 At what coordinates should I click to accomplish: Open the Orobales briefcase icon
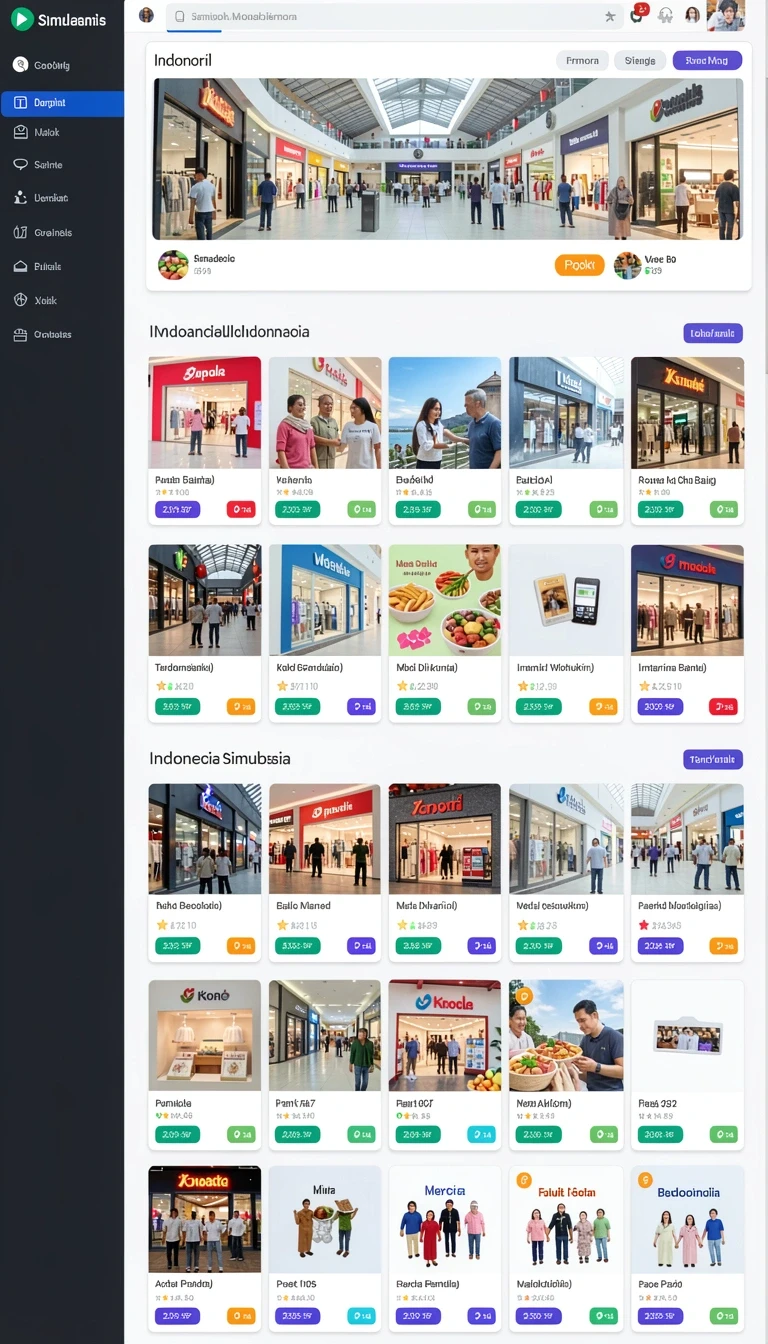pyautogui.click(x=20, y=334)
